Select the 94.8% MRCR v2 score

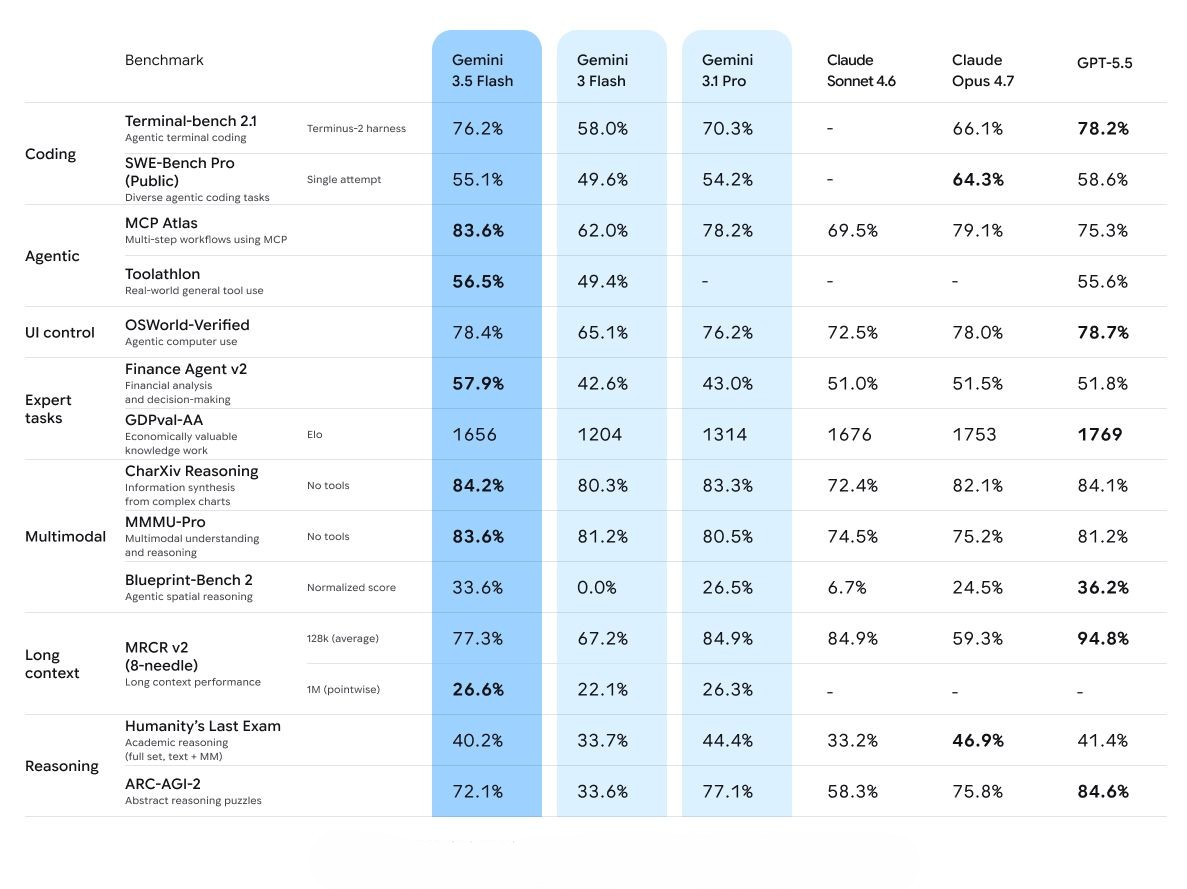point(1103,639)
